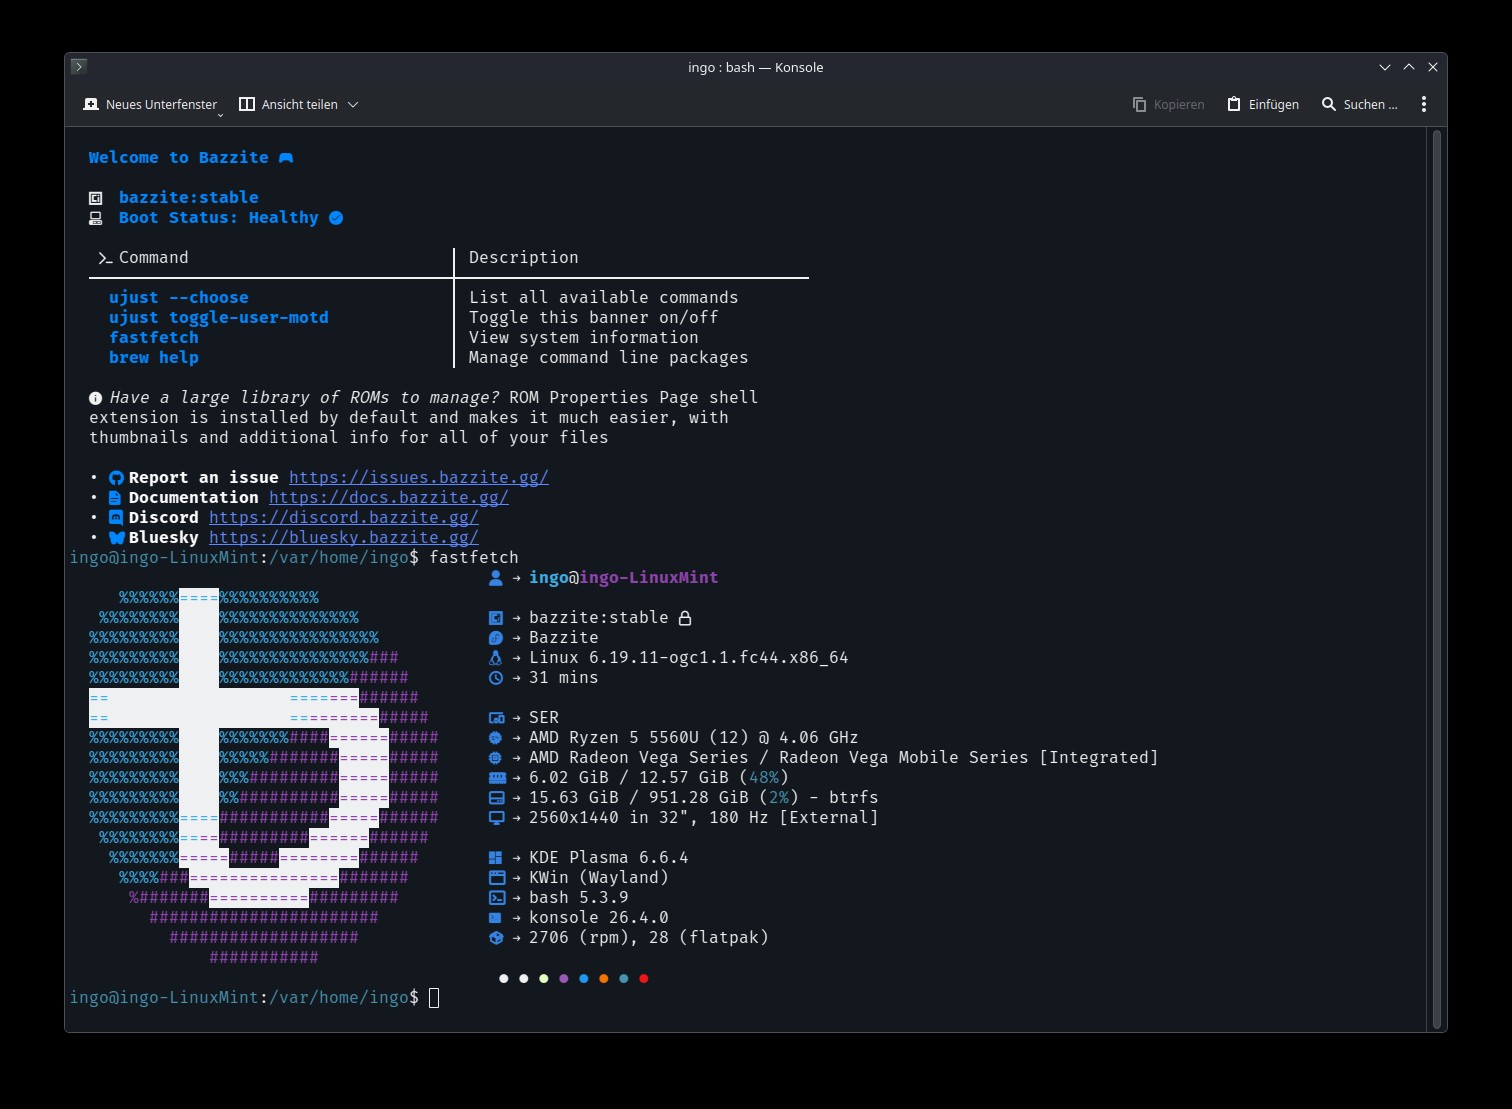
Task: Click the "Manage command line packages" description
Action: click(x=609, y=358)
